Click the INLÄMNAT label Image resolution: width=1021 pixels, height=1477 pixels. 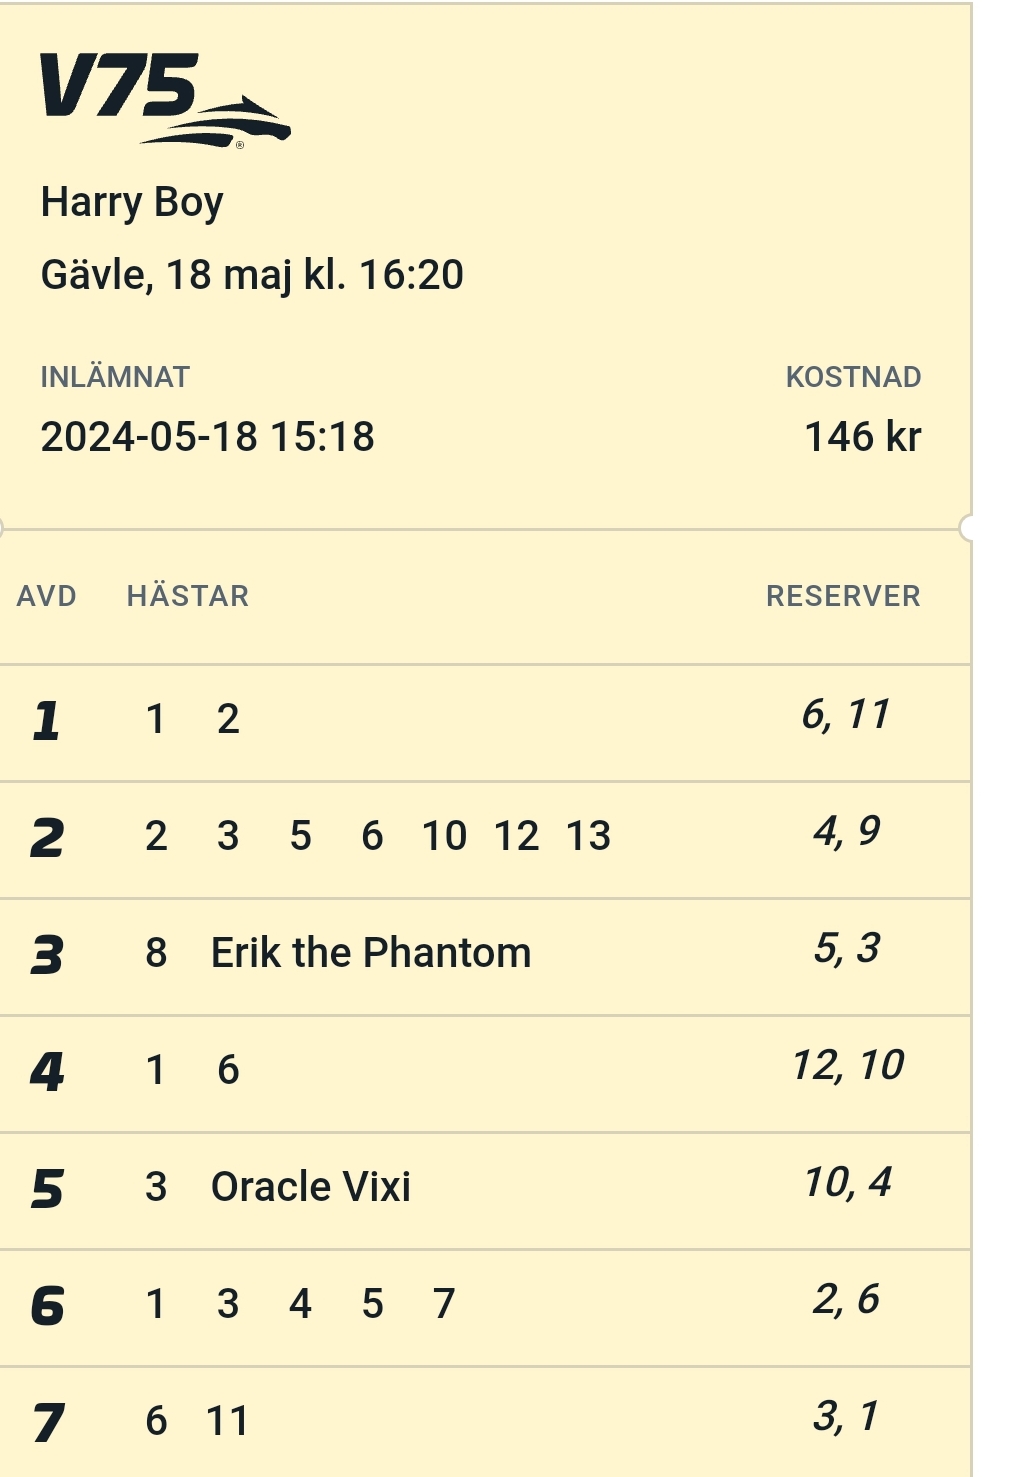115,377
